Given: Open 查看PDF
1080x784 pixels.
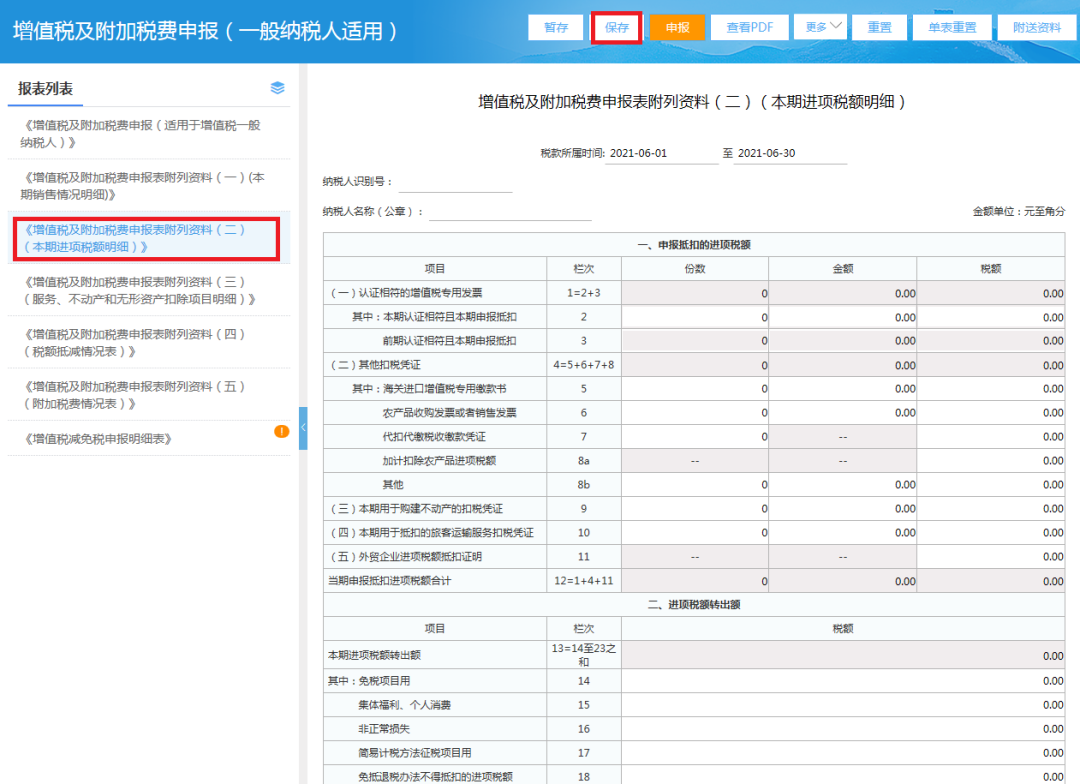Looking at the screenshot, I should pos(750,28).
